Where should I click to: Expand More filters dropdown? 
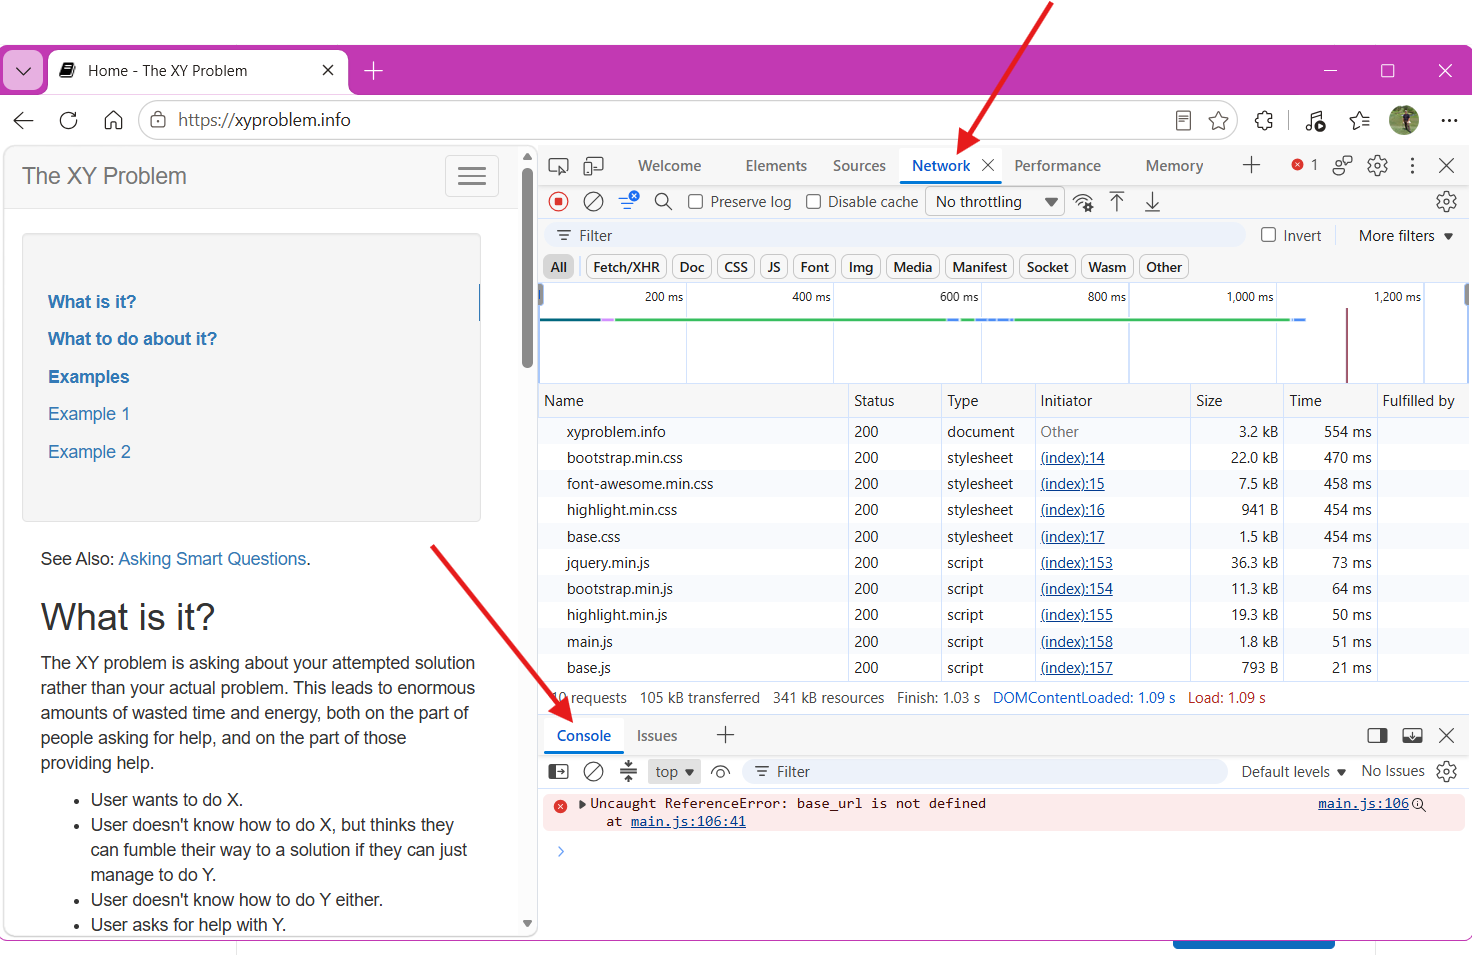point(1405,236)
